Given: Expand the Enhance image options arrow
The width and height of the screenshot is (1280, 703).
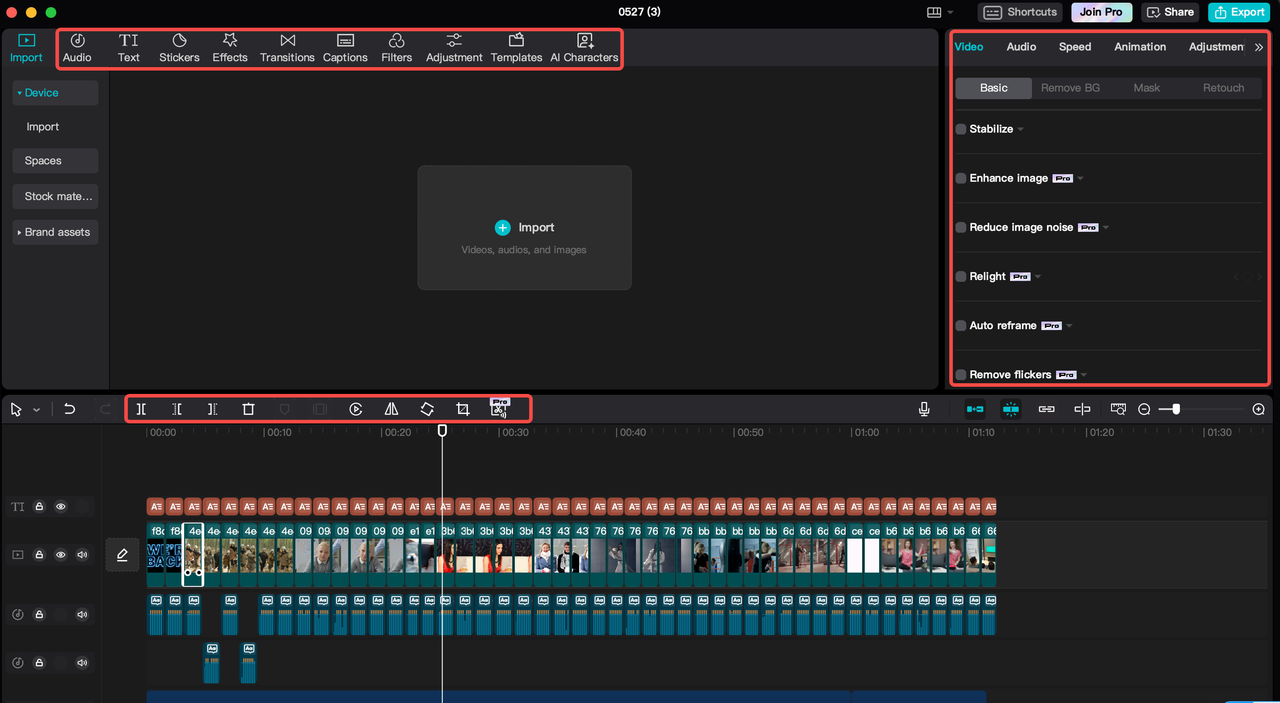Looking at the screenshot, I should coord(1081,178).
